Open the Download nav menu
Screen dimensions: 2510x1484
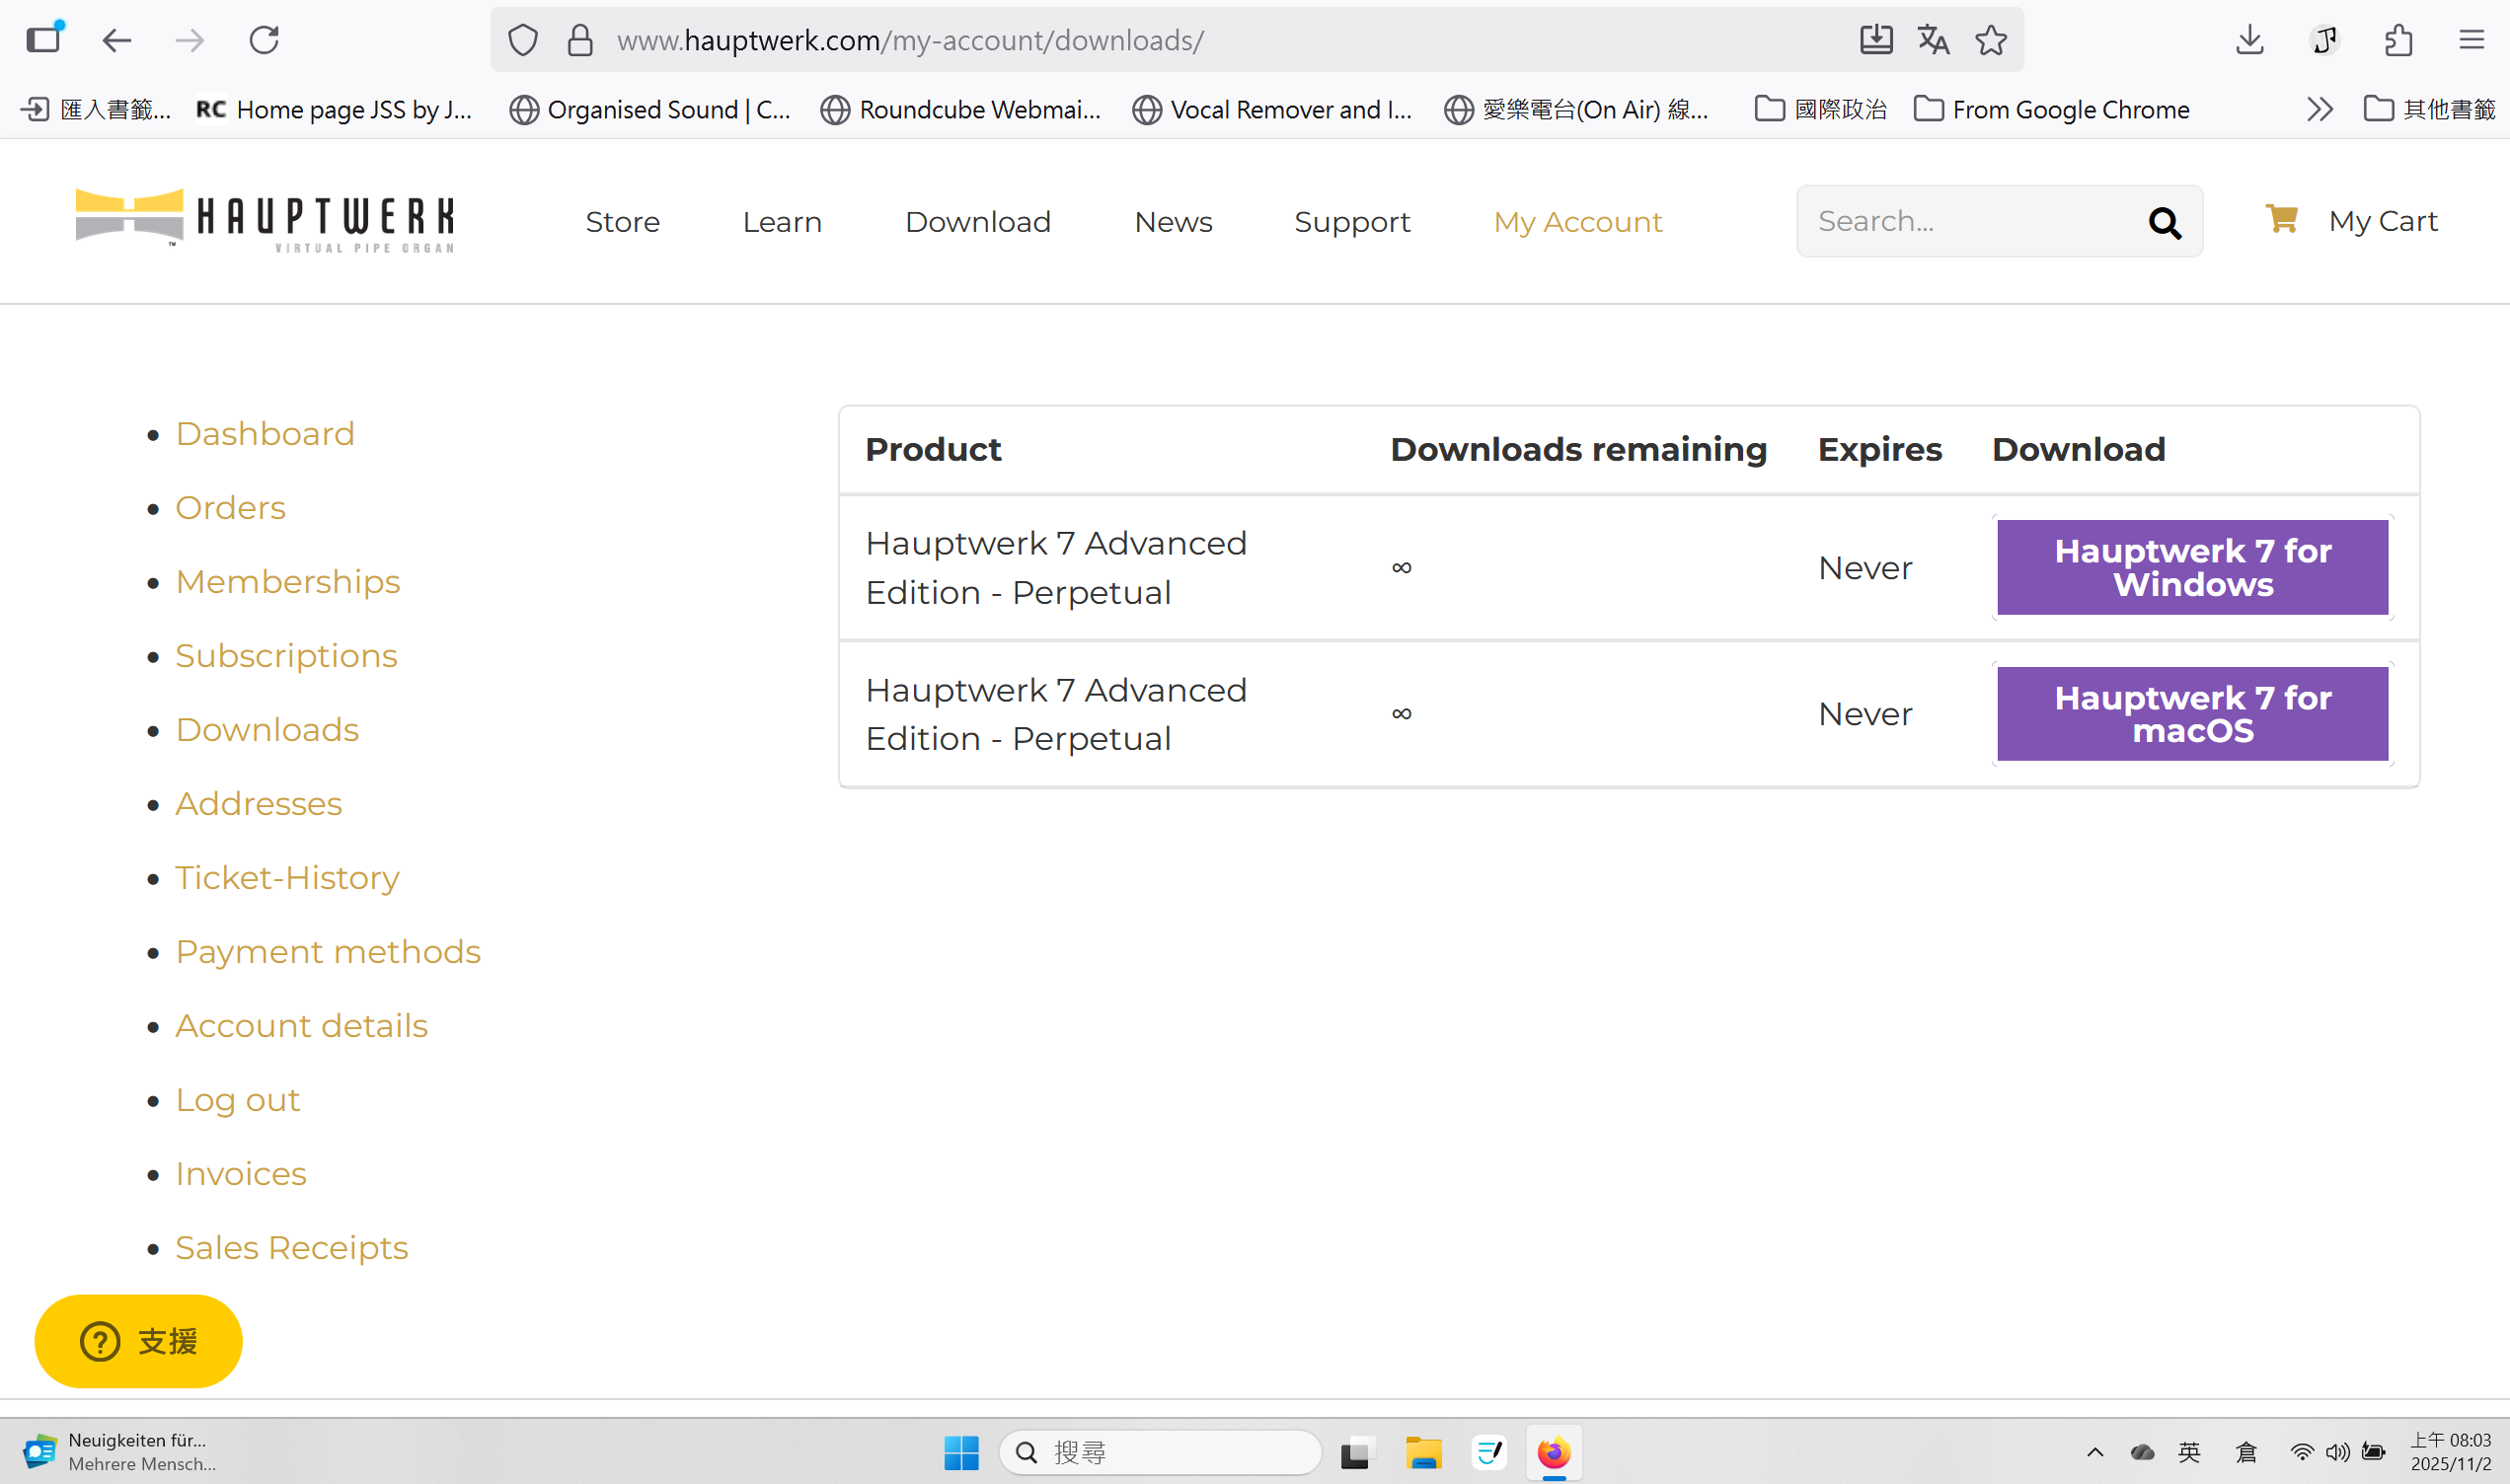[978, 222]
